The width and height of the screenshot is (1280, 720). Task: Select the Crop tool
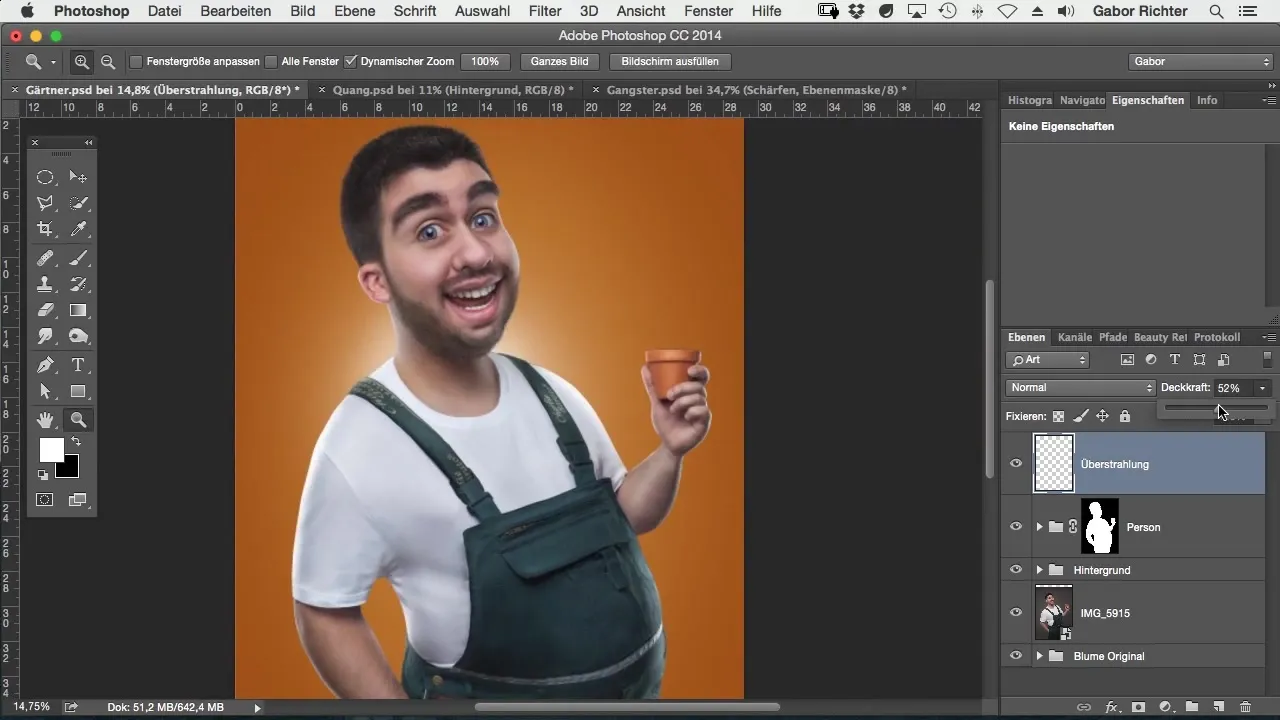point(45,229)
